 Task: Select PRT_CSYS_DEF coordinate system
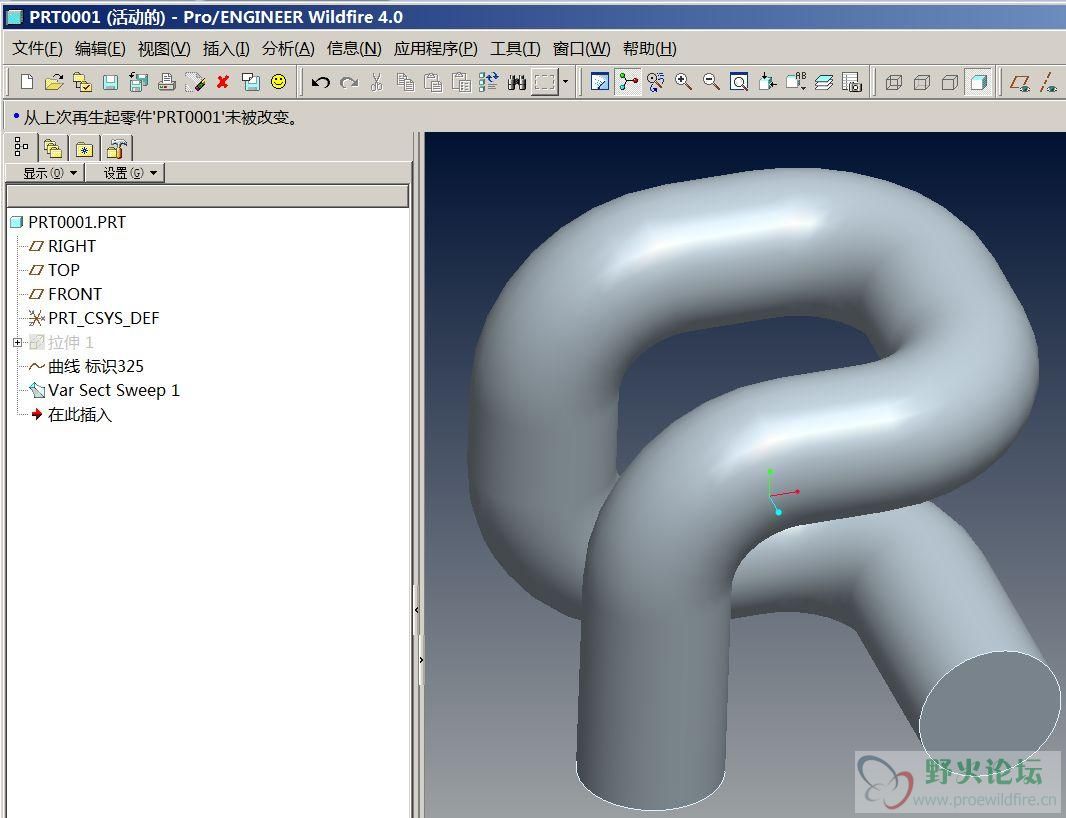click(94, 318)
